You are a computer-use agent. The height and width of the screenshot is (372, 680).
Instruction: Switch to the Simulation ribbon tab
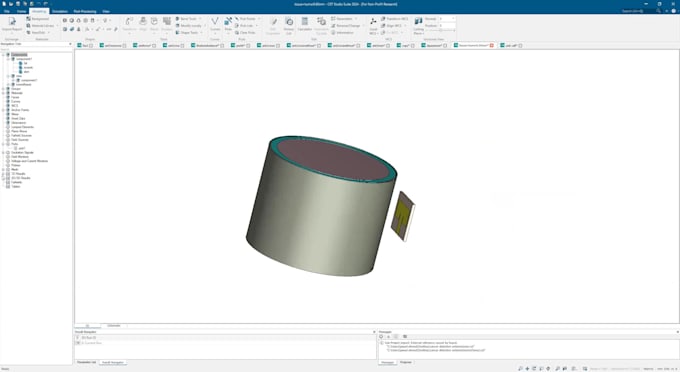coord(60,11)
